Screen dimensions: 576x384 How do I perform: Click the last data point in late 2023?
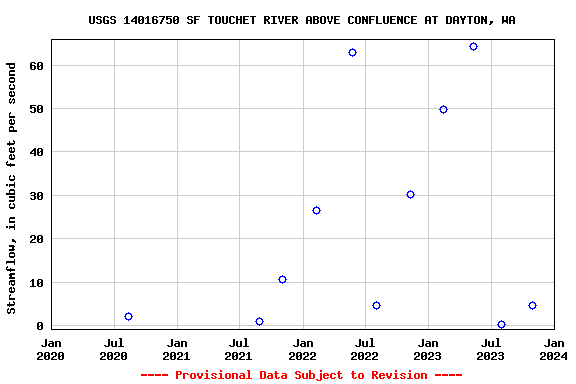[532, 305]
